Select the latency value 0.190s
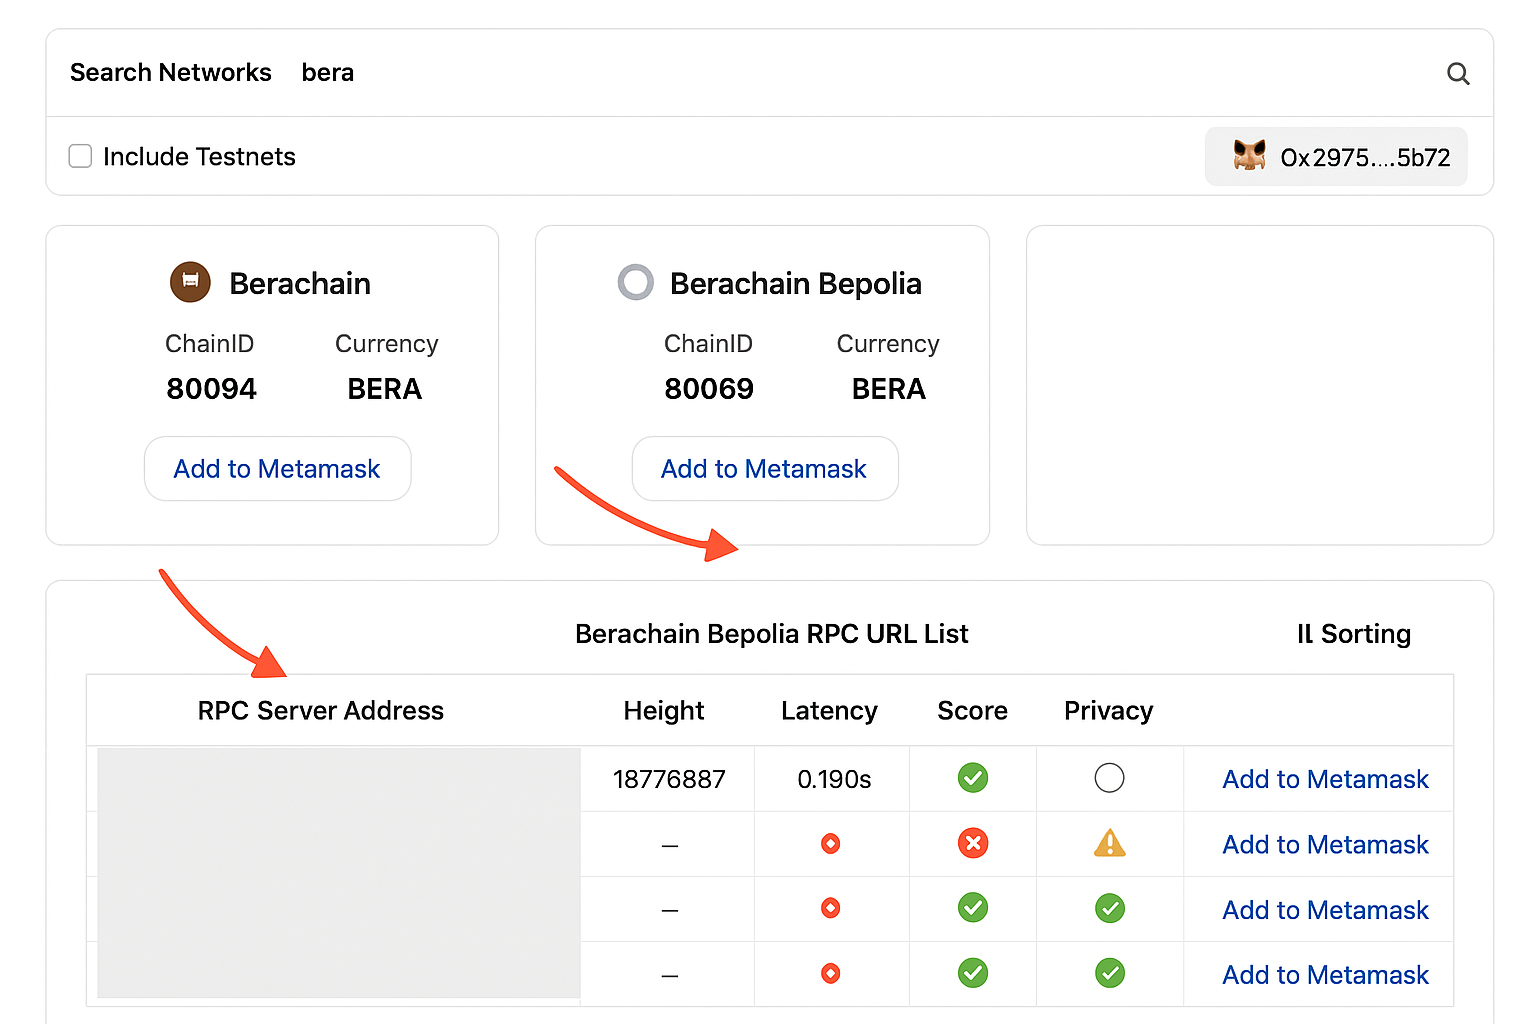Image resolution: width=1536 pixels, height=1024 pixels. (834, 779)
